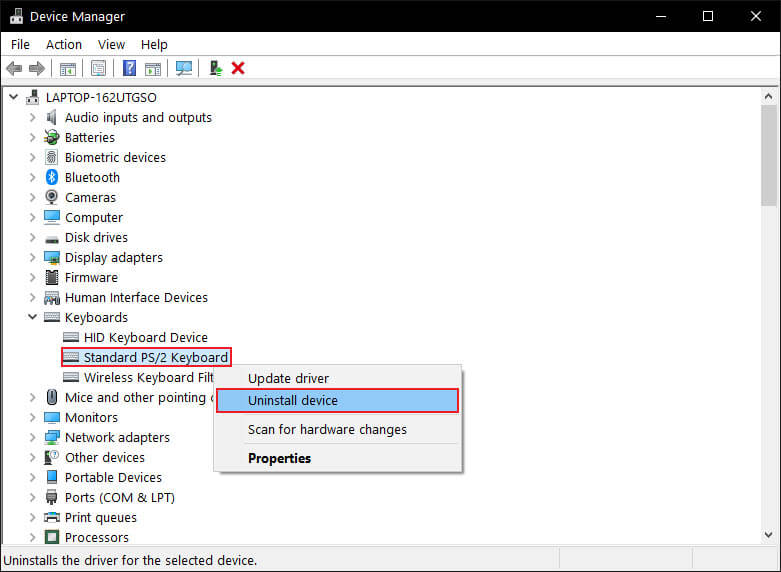The width and height of the screenshot is (781, 572).
Task: Open the blue Help toolbar icon
Action: click(130, 68)
